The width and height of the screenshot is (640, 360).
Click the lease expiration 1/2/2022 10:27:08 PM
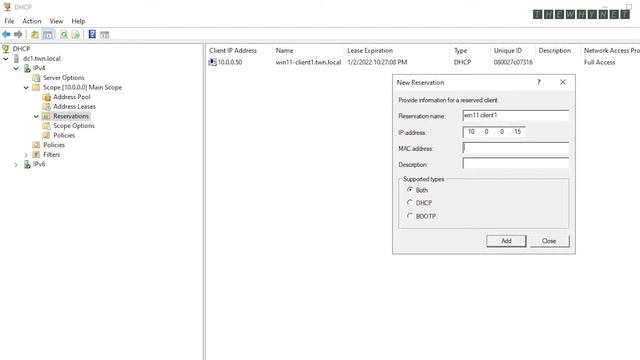tap(377, 62)
